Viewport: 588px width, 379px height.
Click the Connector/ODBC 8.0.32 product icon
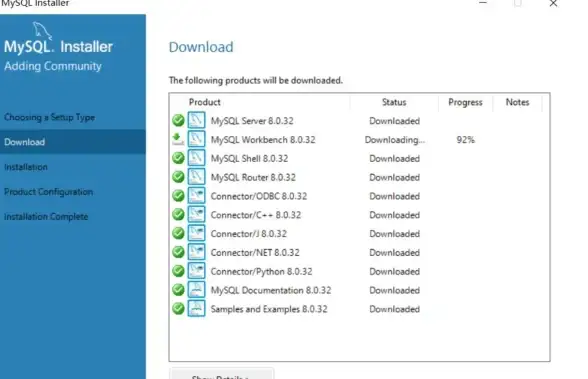(x=196, y=196)
